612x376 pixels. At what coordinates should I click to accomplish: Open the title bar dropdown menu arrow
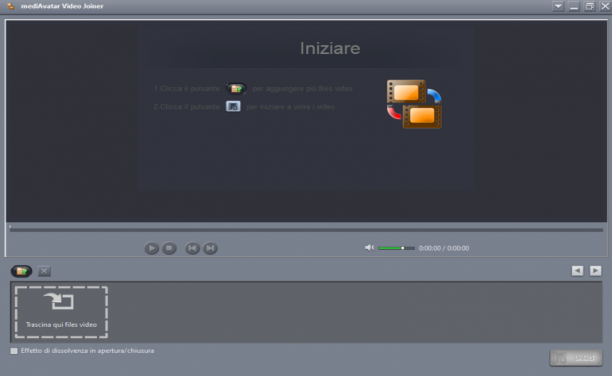coord(558,6)
